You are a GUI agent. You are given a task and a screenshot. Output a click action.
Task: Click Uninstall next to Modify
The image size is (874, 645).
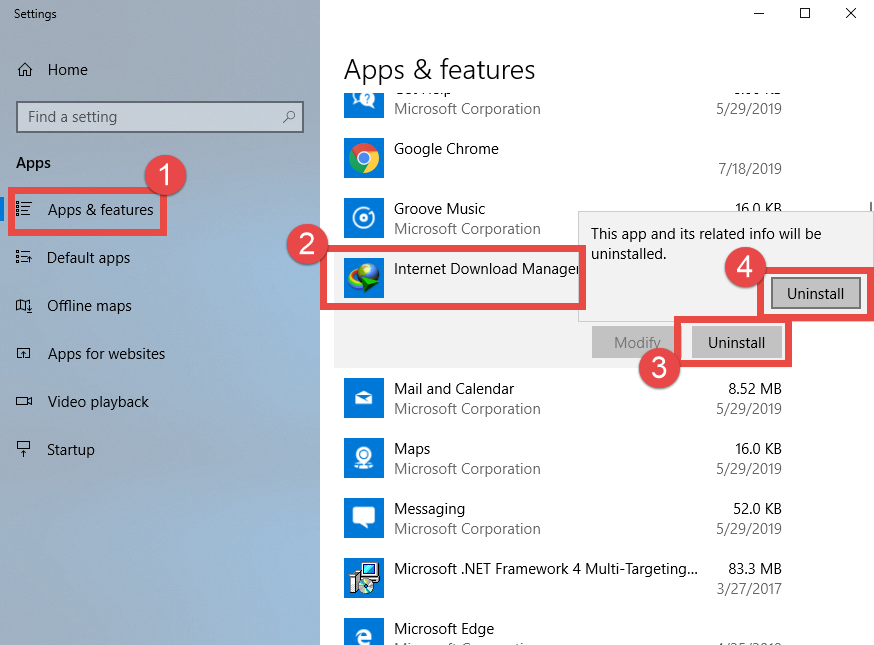[x=736, y=342]
